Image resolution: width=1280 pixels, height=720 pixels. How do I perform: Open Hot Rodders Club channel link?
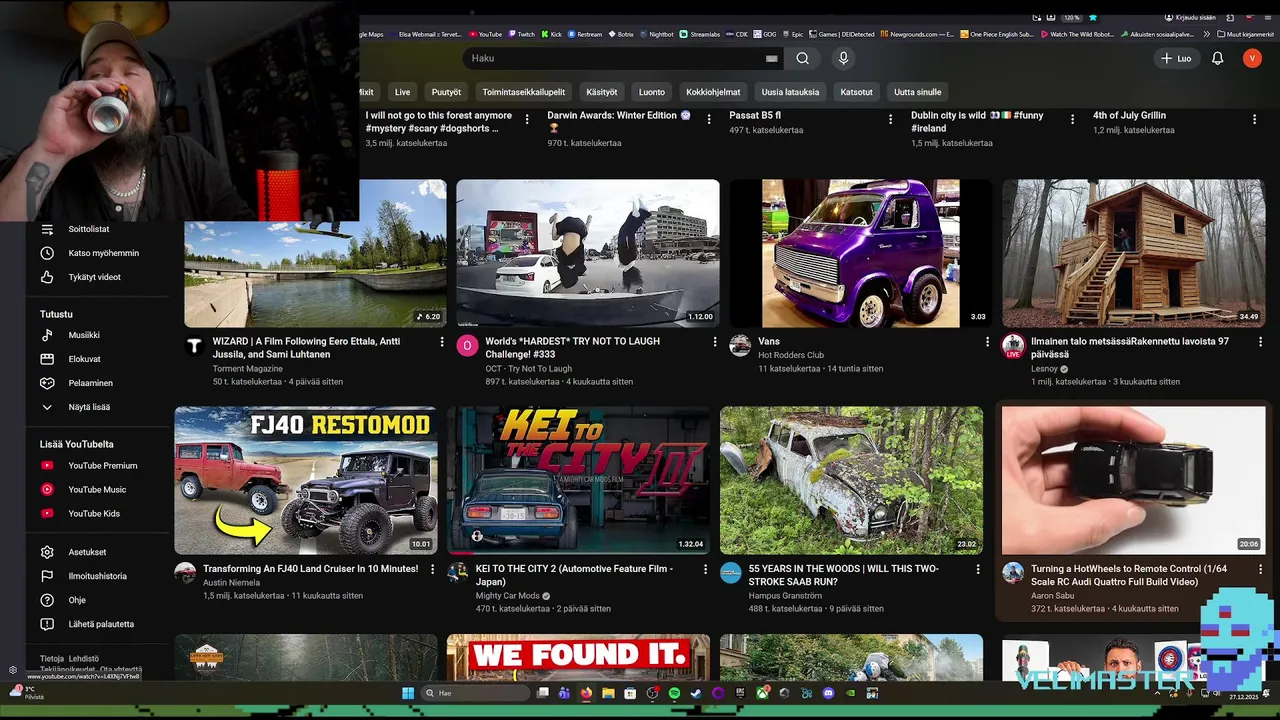[791, 355]
